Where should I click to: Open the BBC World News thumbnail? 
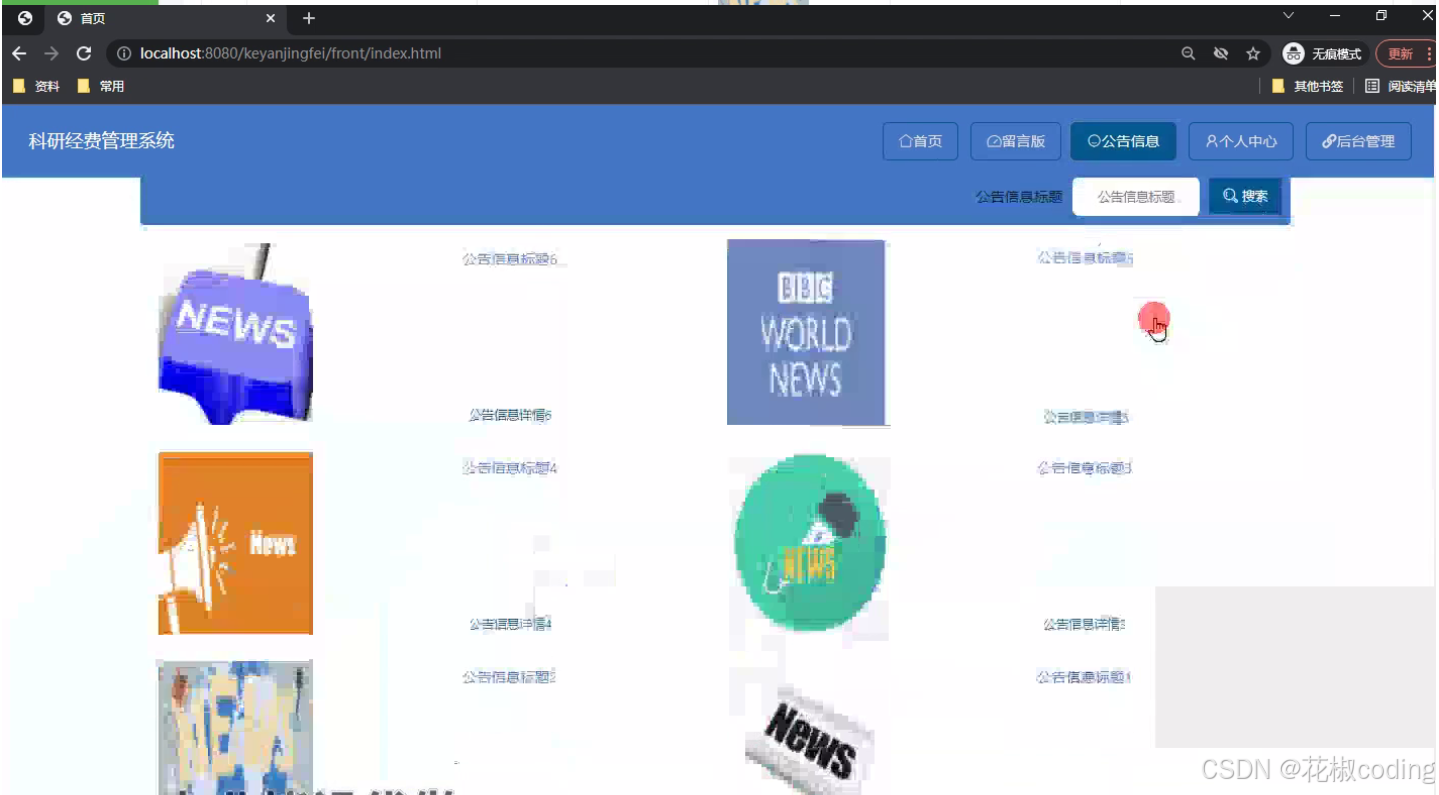tap(806, 332)
